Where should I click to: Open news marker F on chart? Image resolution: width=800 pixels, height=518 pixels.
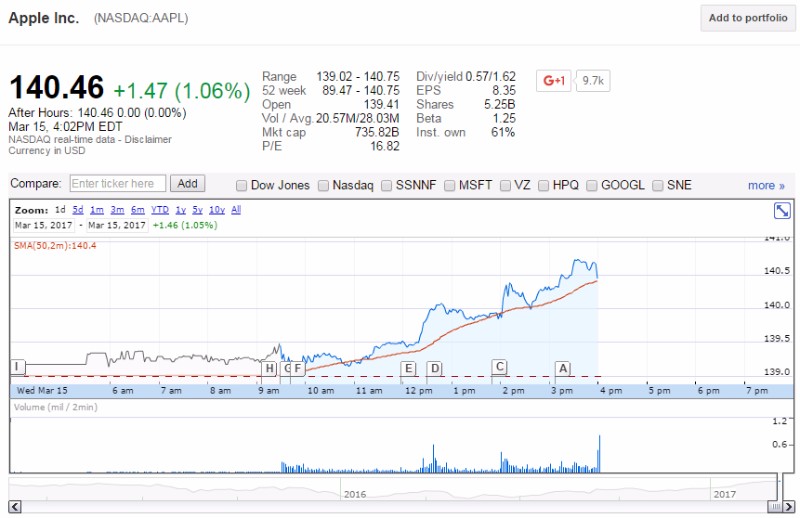297,368
